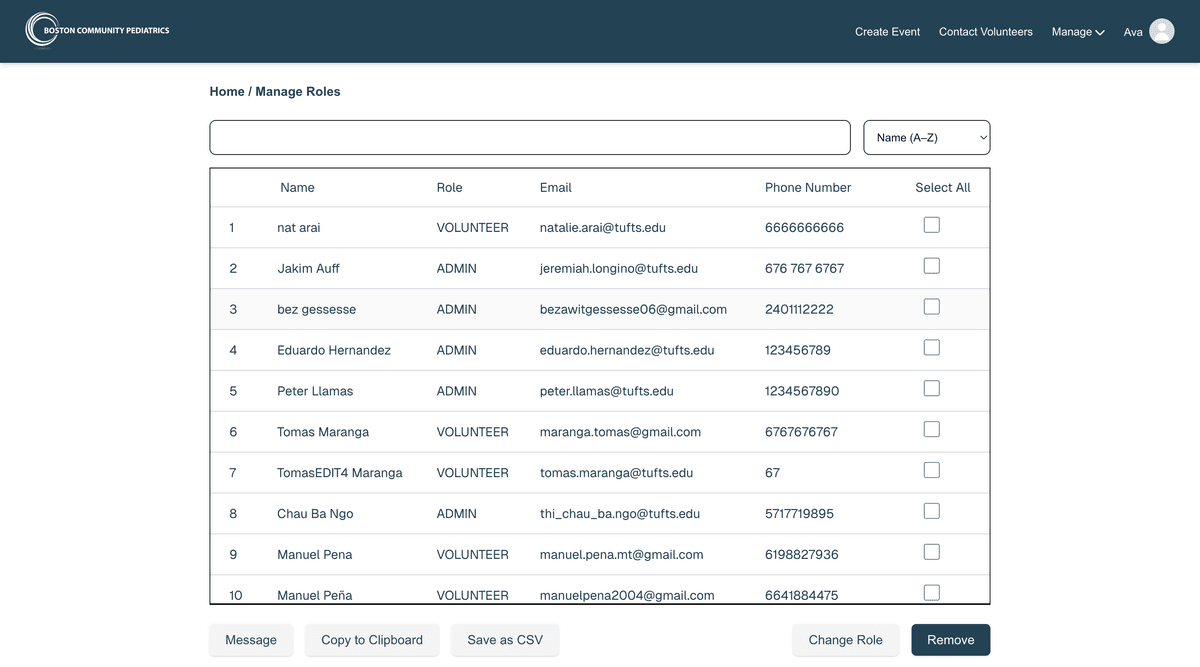
Task: Focus the search input field
Action: pos(529,138)
